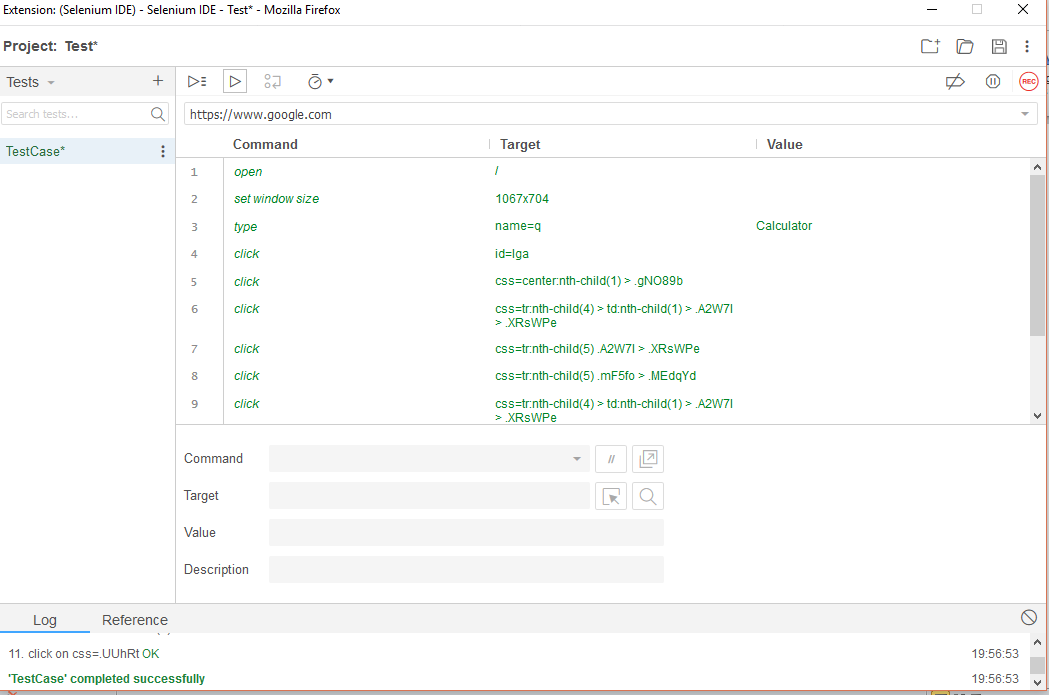Select the type command row
The width and height of the screenshot is (1049, 695).
605,227
